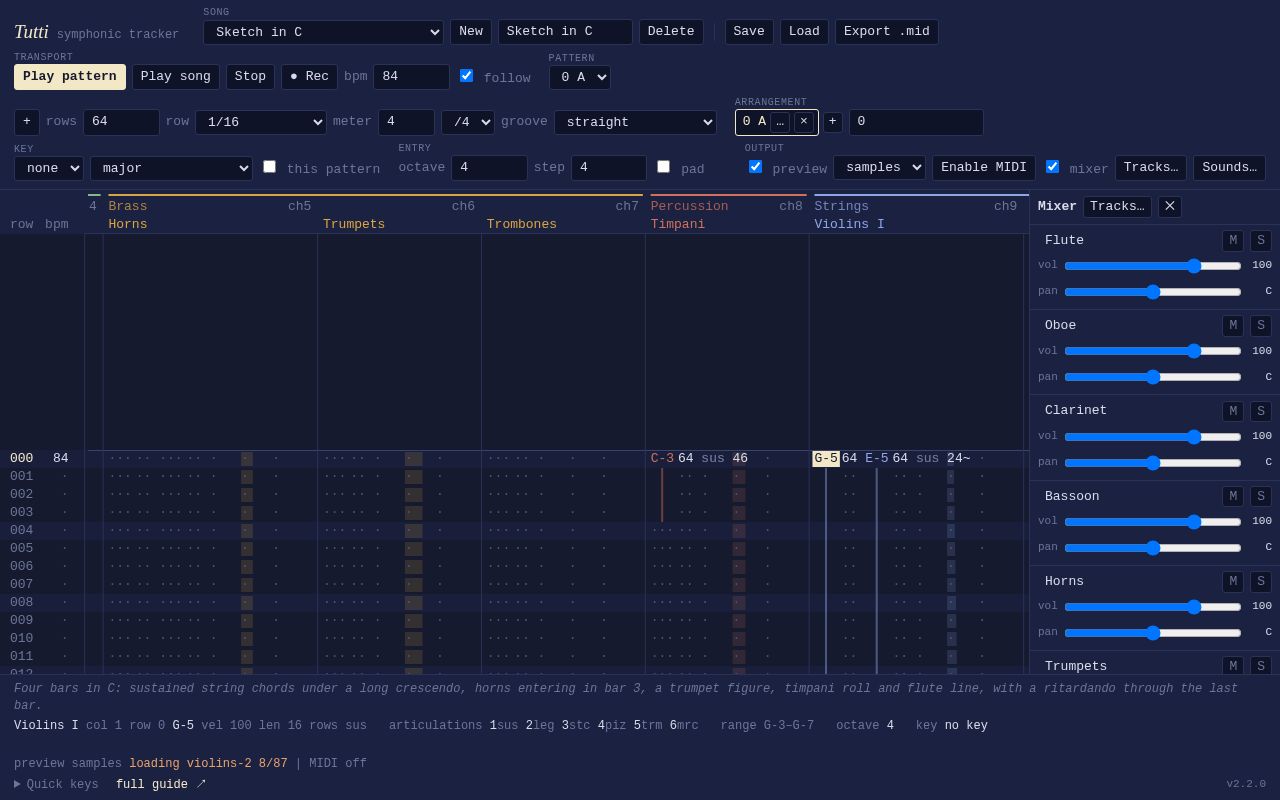Adjust the Flute volume slider
This screenshot has width=1280, height=800.
(1153, 266)
